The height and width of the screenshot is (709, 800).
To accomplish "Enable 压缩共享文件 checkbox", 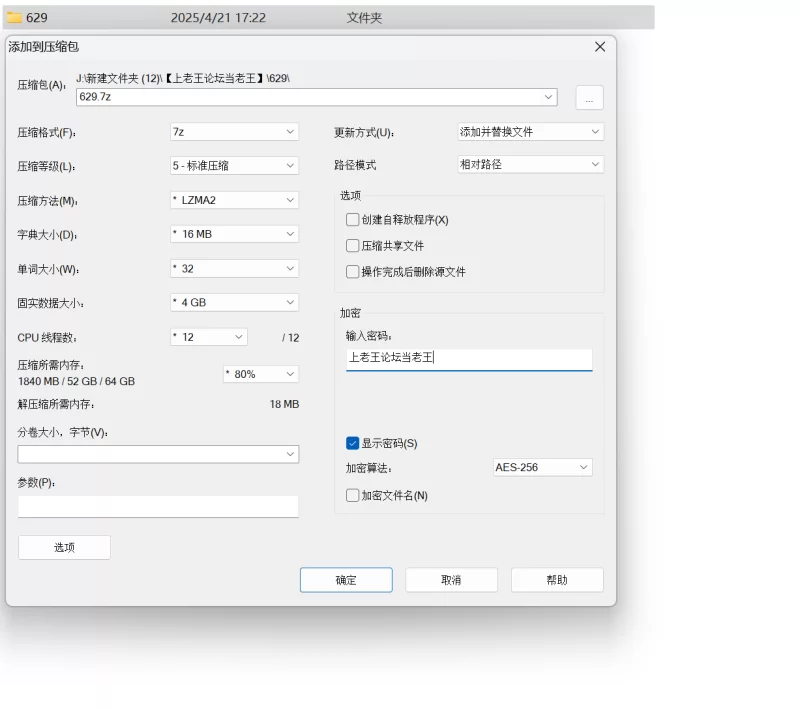I will tap(353, 246).
